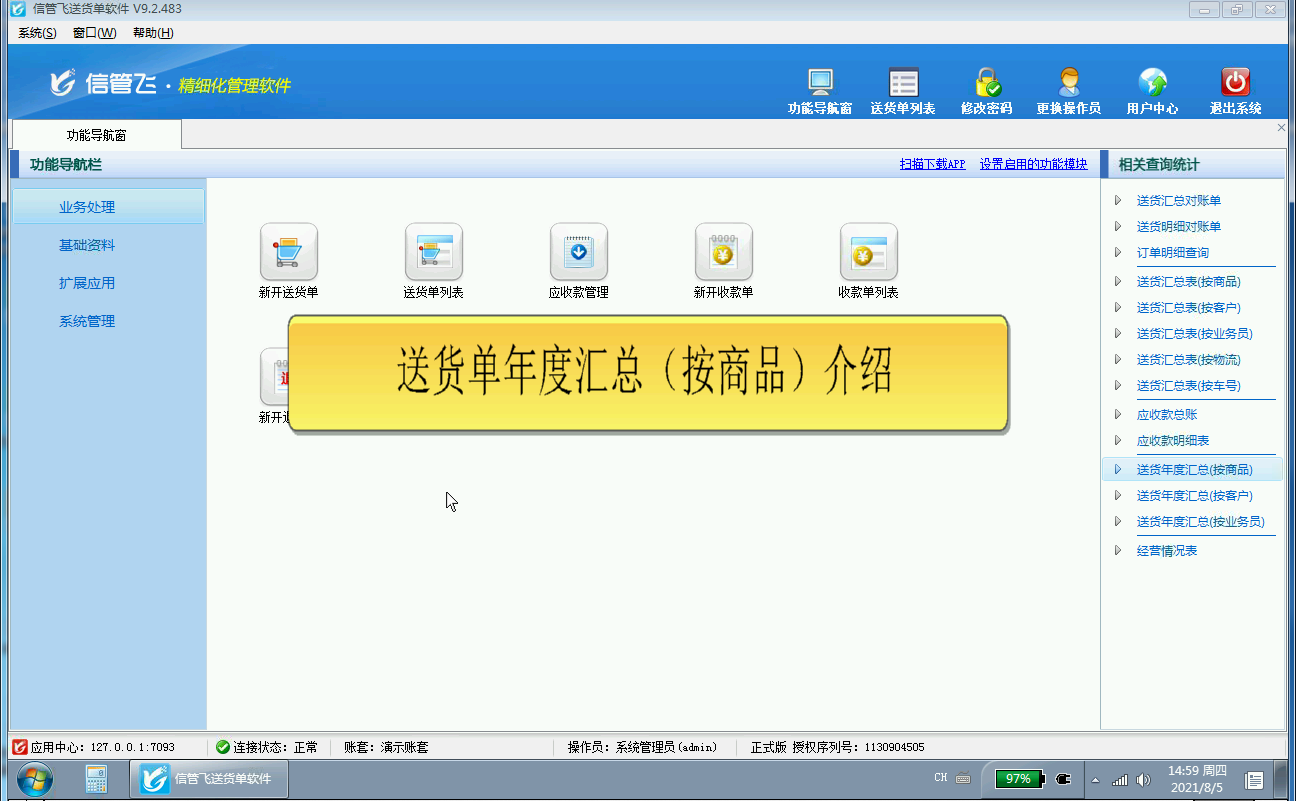Select 基础资料 in the left sidebar

point(87,246)
